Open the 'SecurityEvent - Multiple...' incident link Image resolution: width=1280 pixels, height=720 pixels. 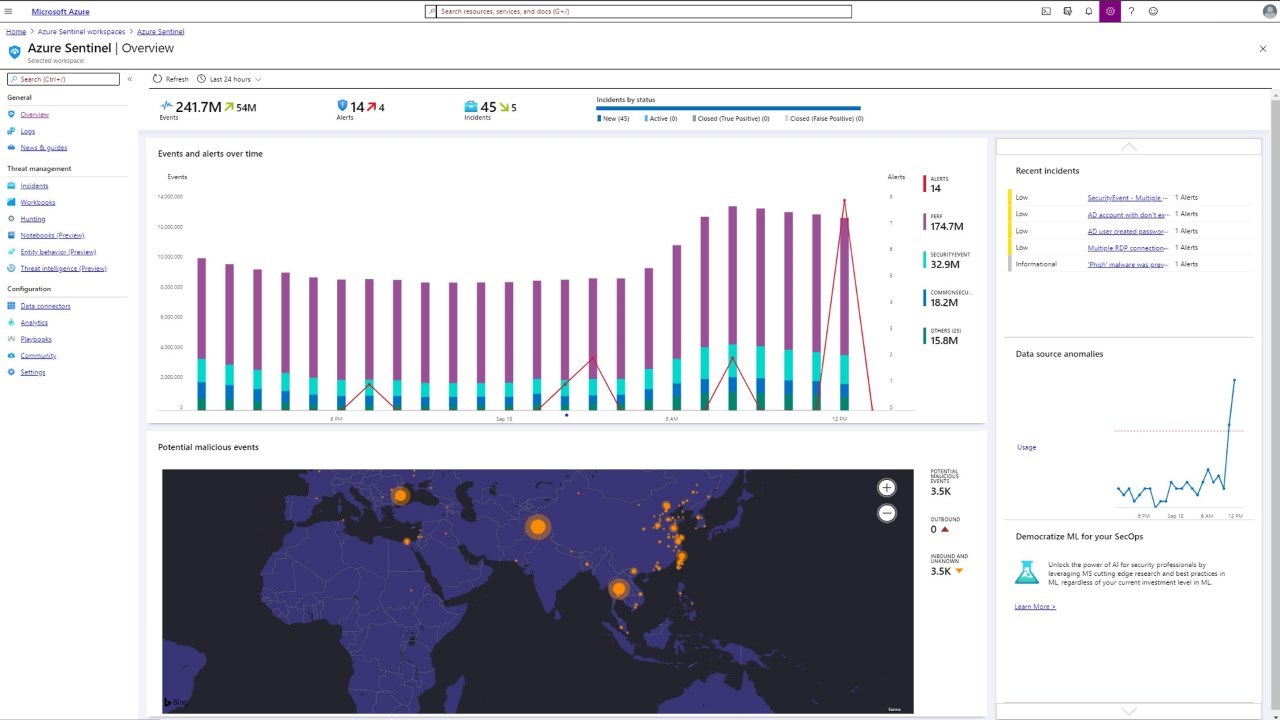point(1127,198)
